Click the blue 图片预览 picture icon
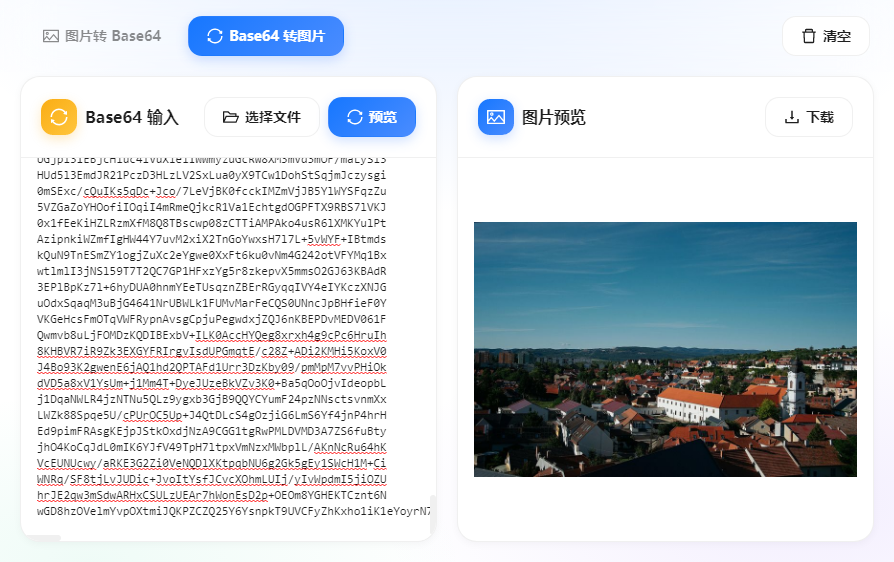Viewport: 894px width, 562px height. tap(495, 117)
